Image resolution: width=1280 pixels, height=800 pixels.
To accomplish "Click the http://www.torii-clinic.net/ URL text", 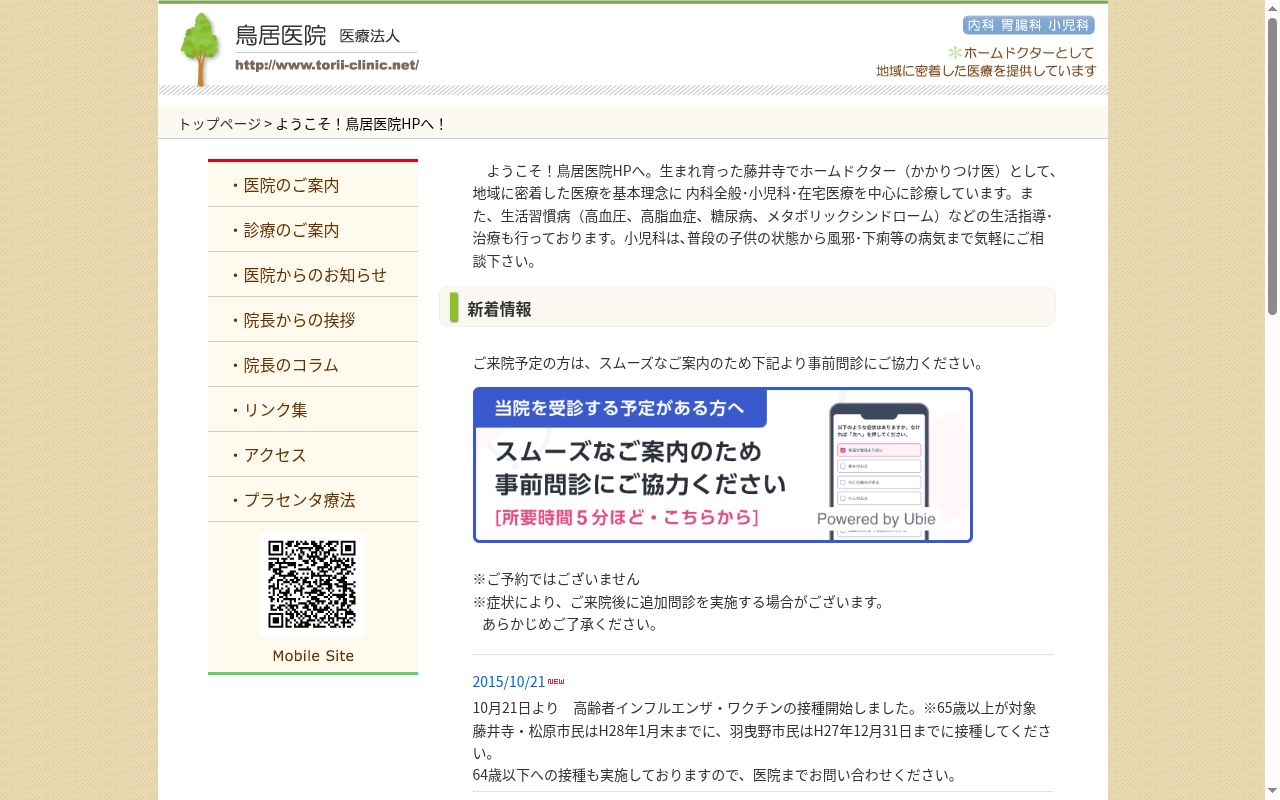I will [327, 65].
